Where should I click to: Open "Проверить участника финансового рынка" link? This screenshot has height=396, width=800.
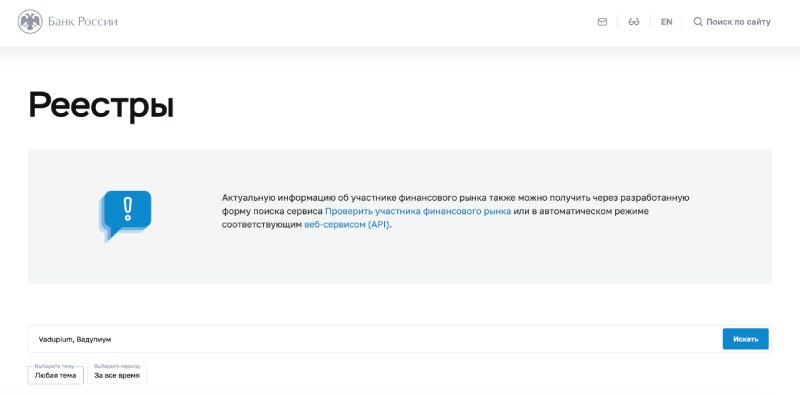tap(418, 211)
